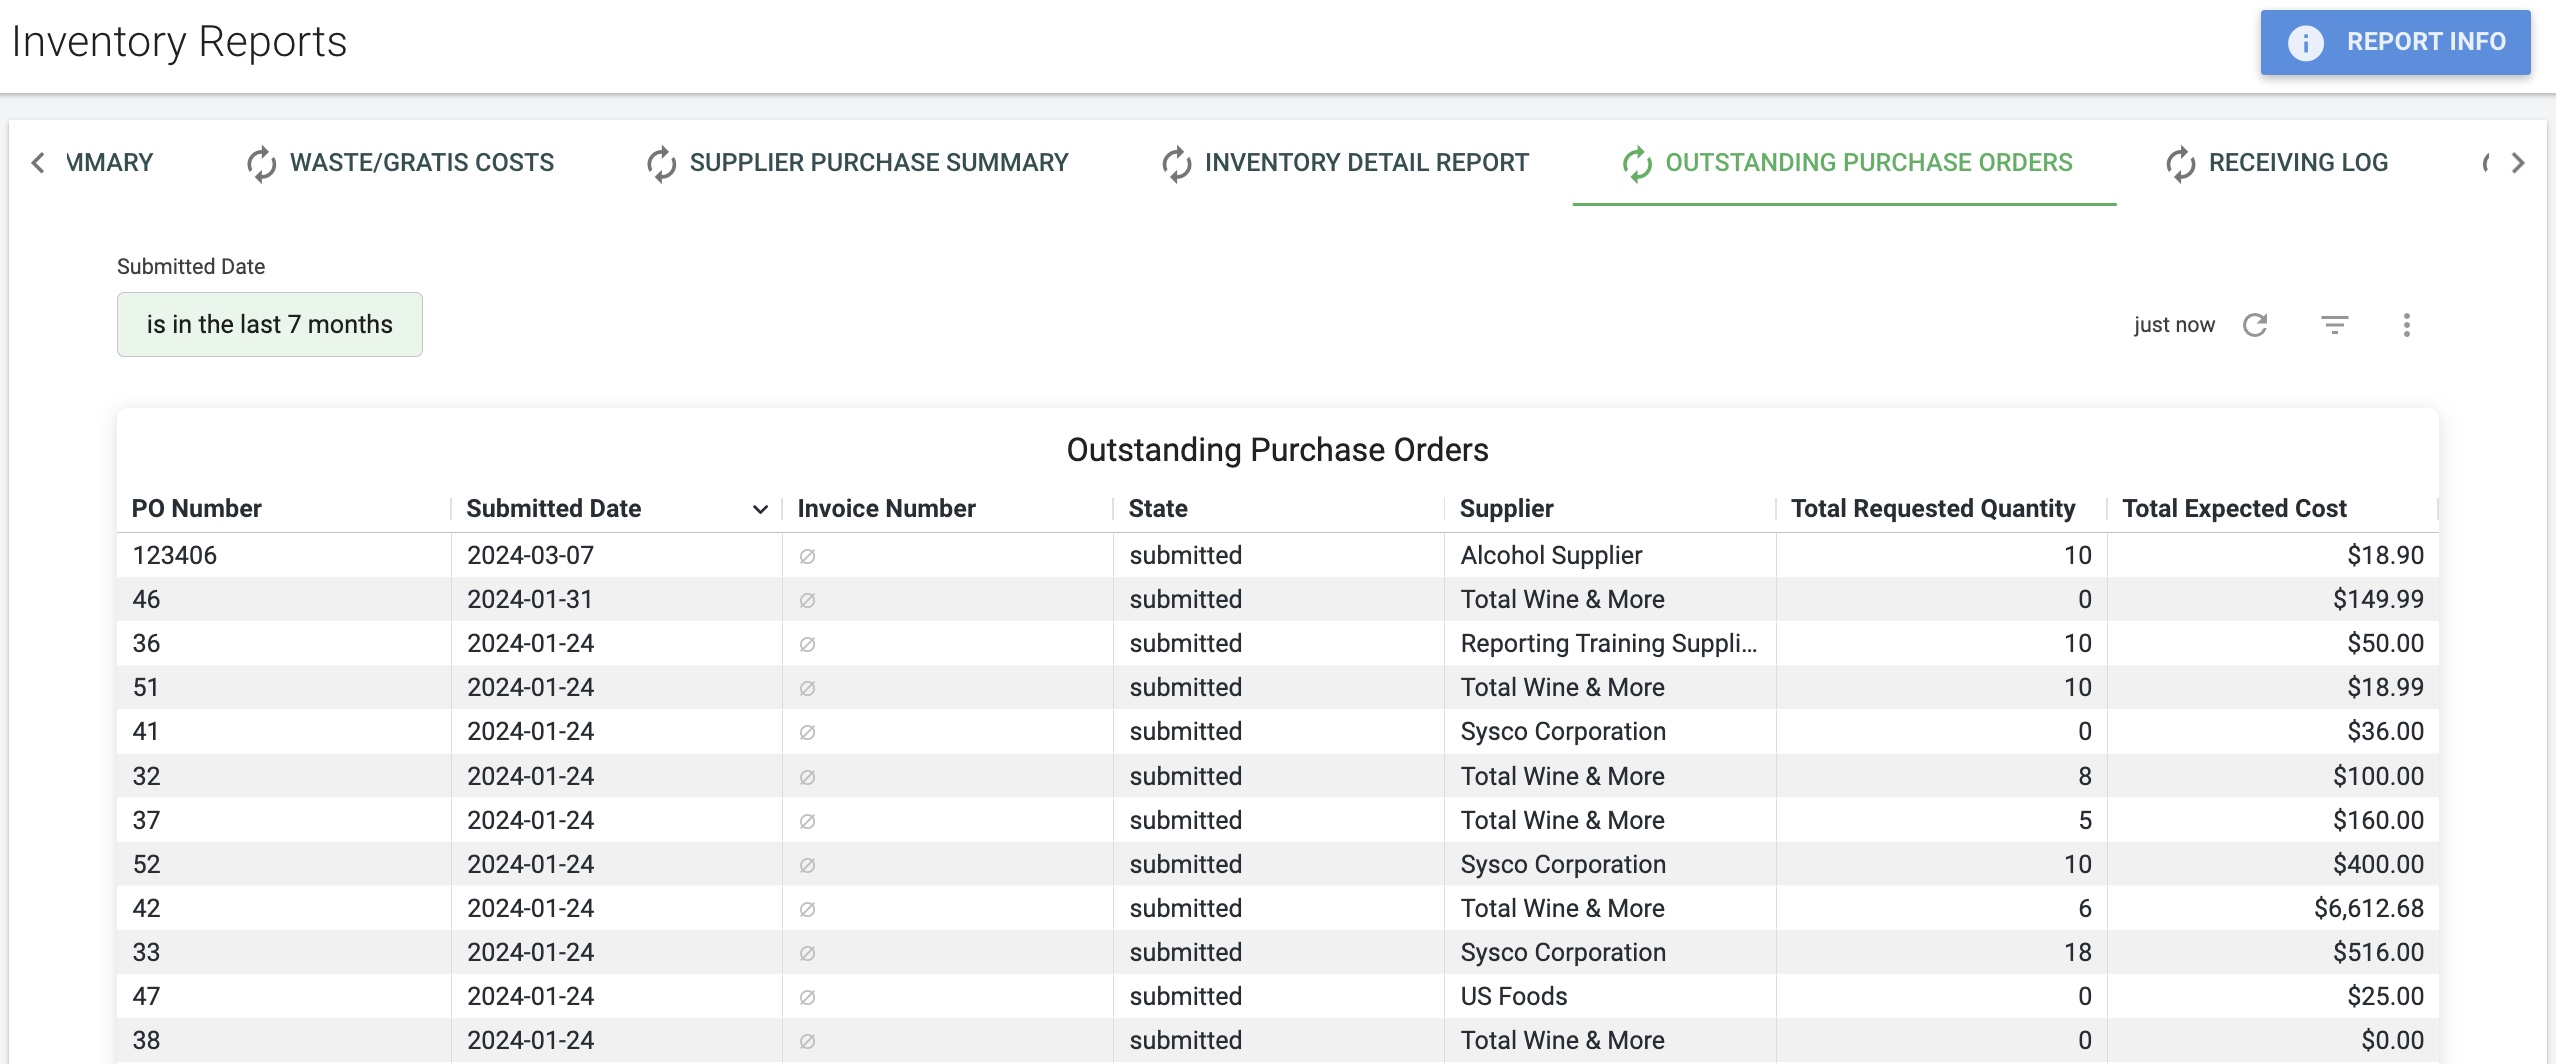Refresh the report data next to just now

pos(2255,324)
